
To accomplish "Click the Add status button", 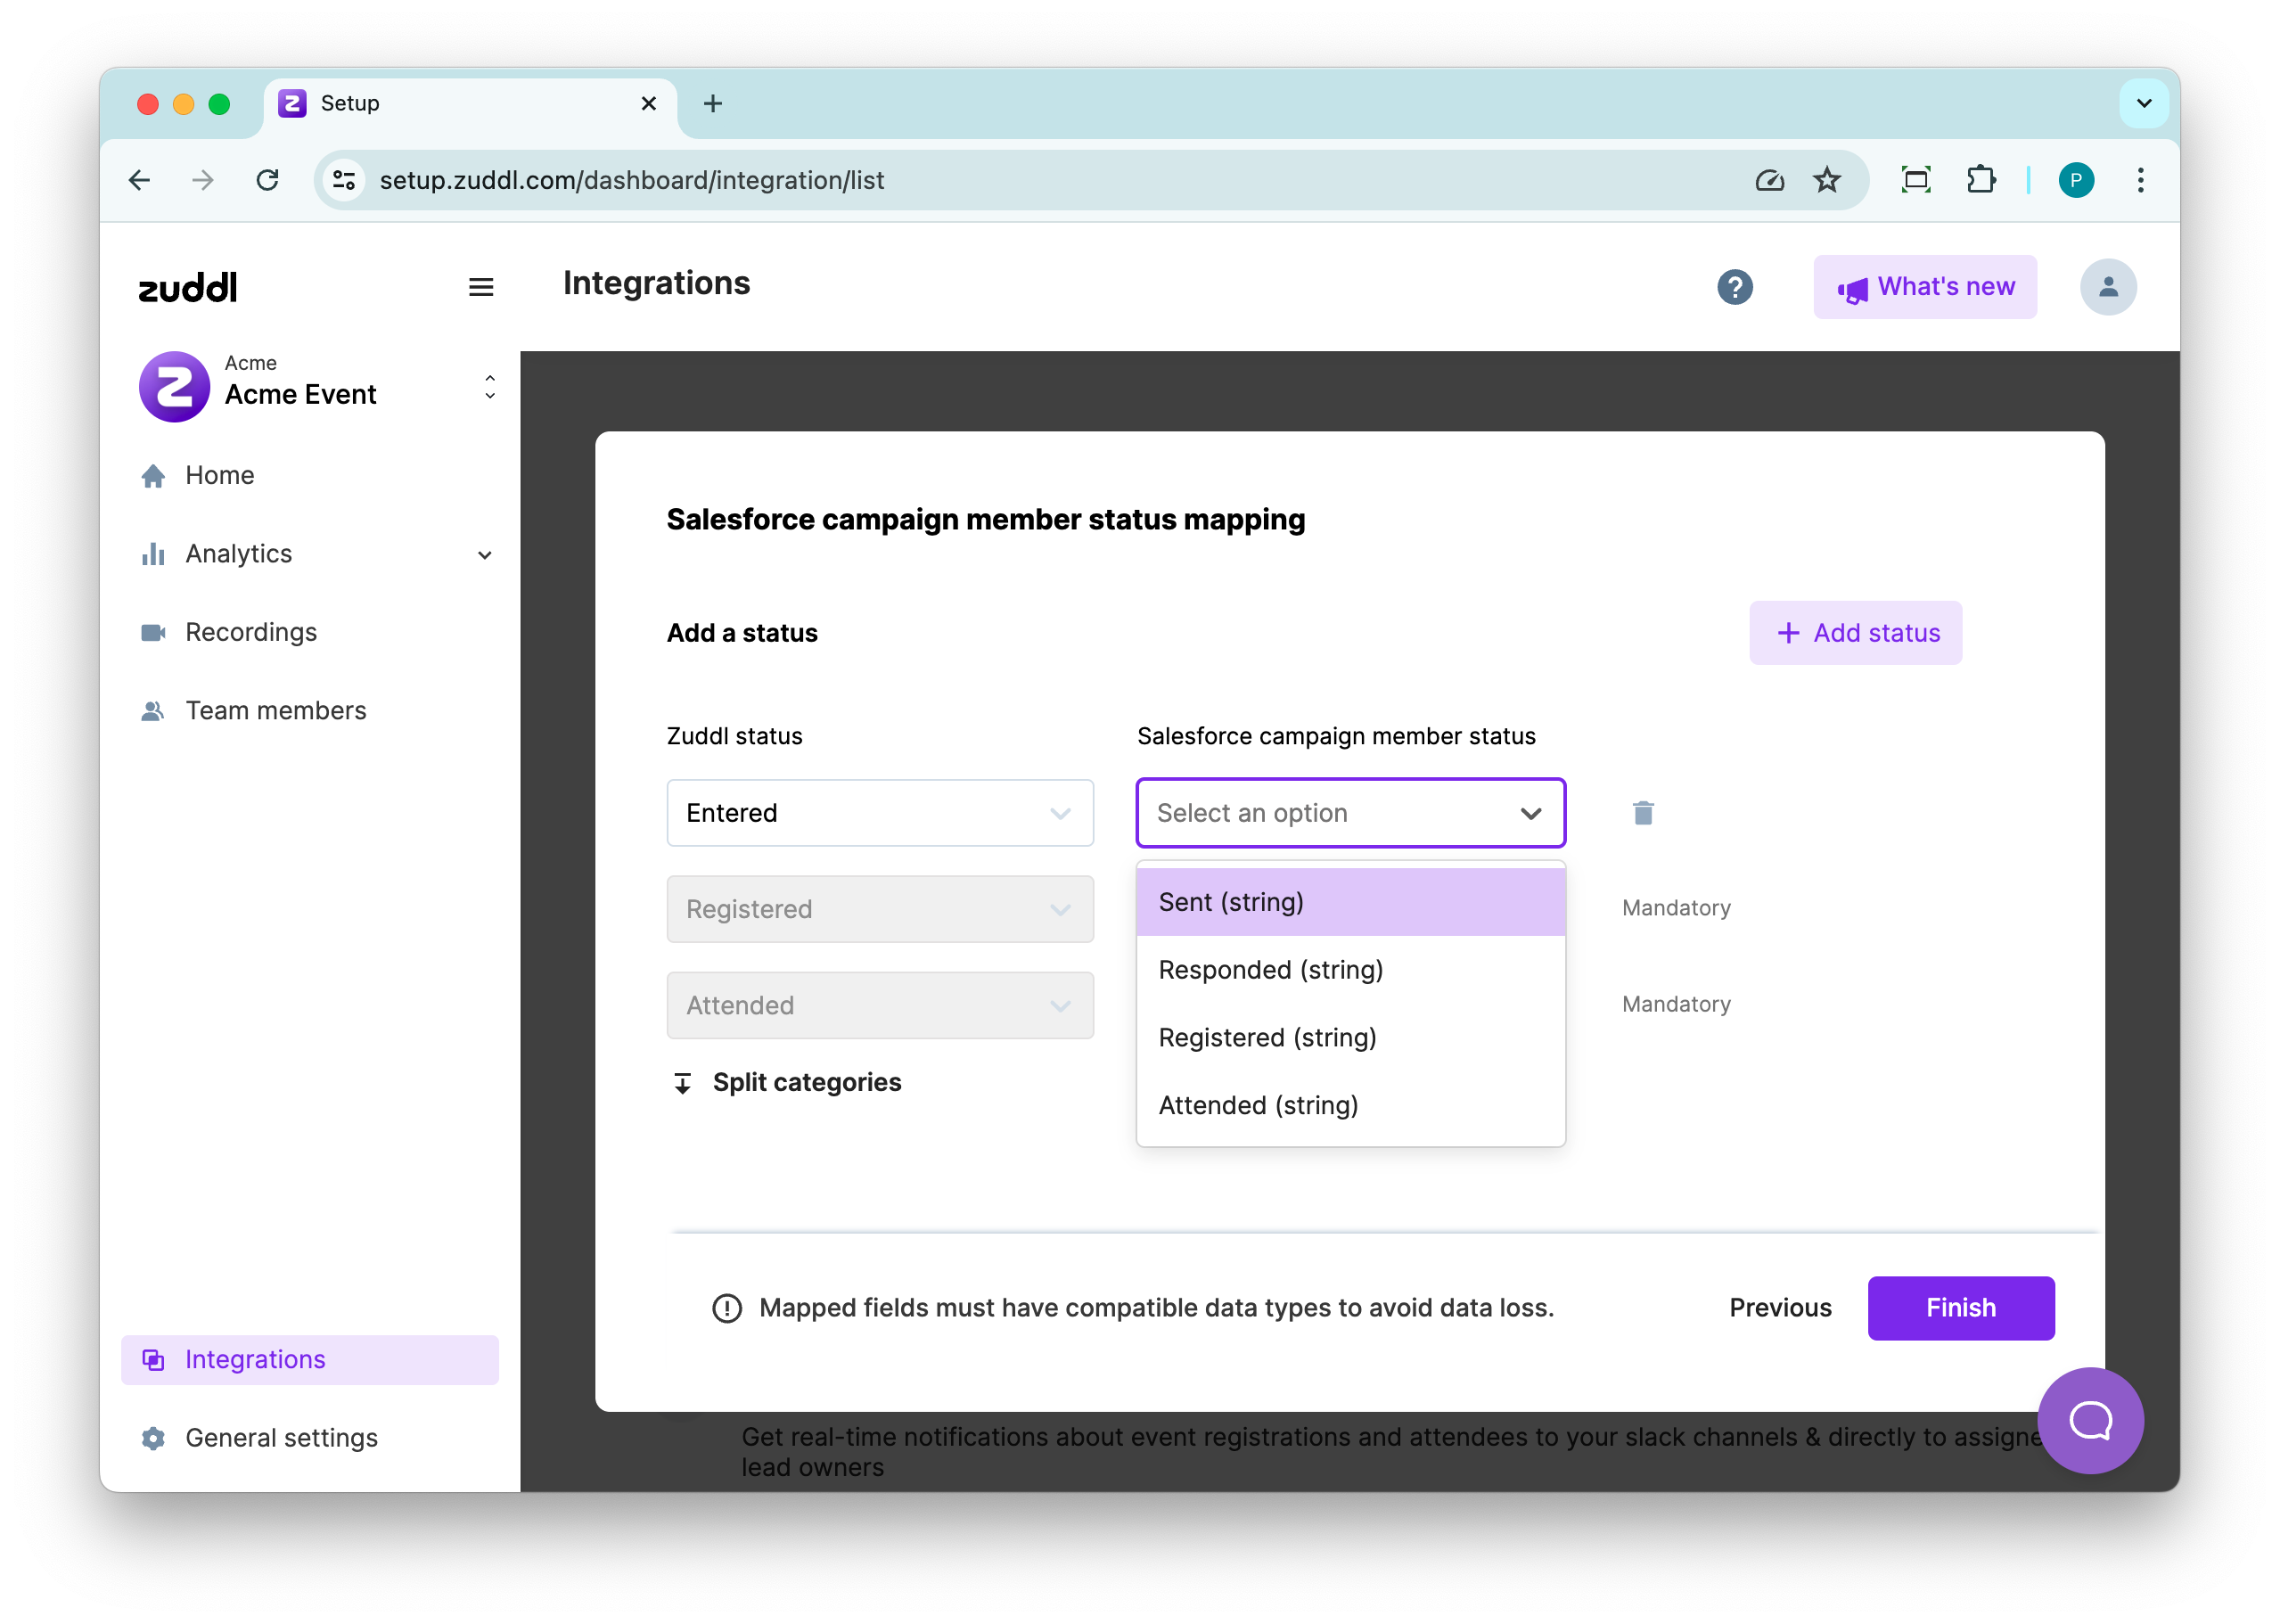I will click(1855, 633).
